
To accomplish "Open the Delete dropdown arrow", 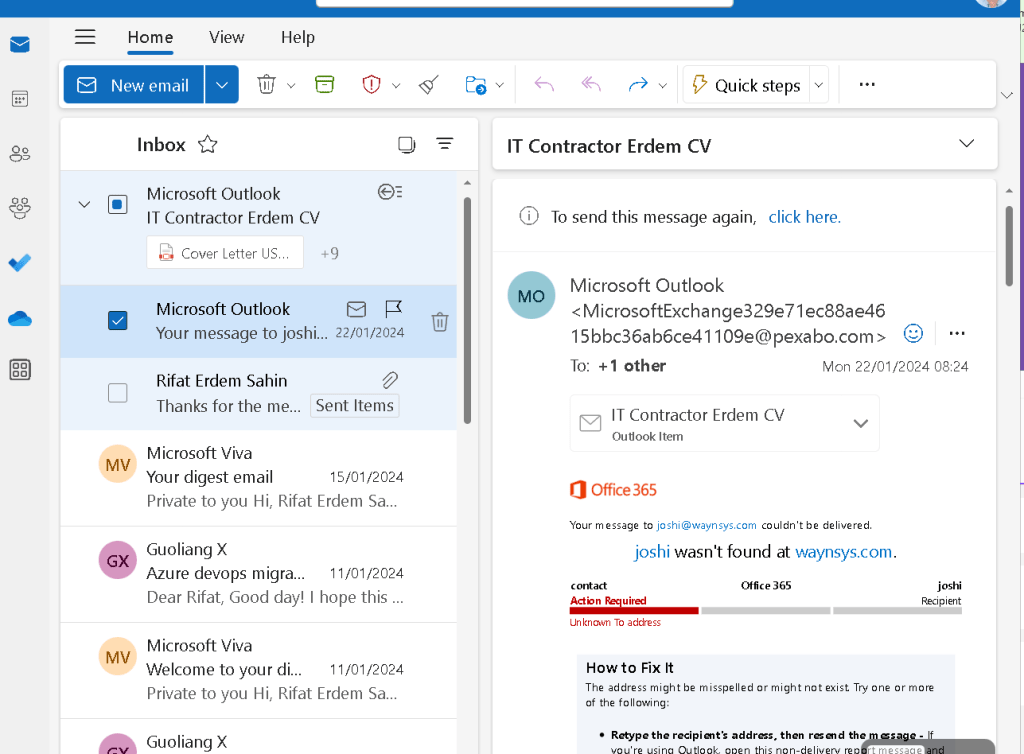I will [x=291, y=86].
